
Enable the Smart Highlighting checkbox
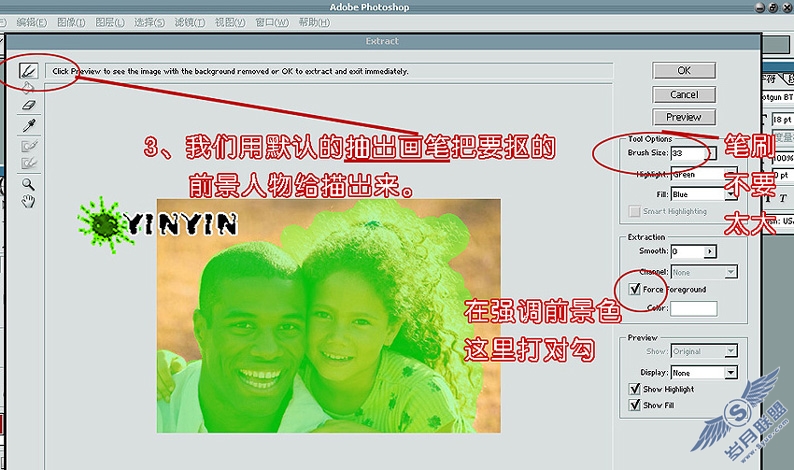[634, 211]
